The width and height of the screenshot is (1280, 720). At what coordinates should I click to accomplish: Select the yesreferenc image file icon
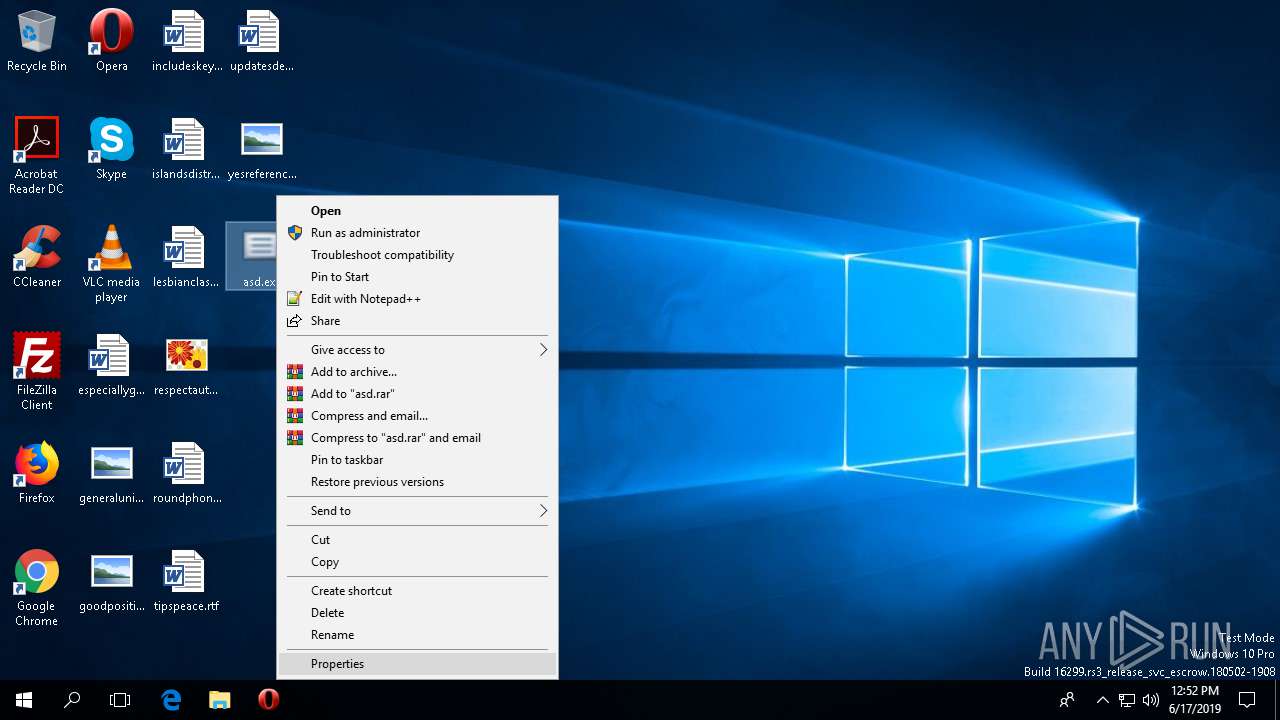tap(261, 150)
